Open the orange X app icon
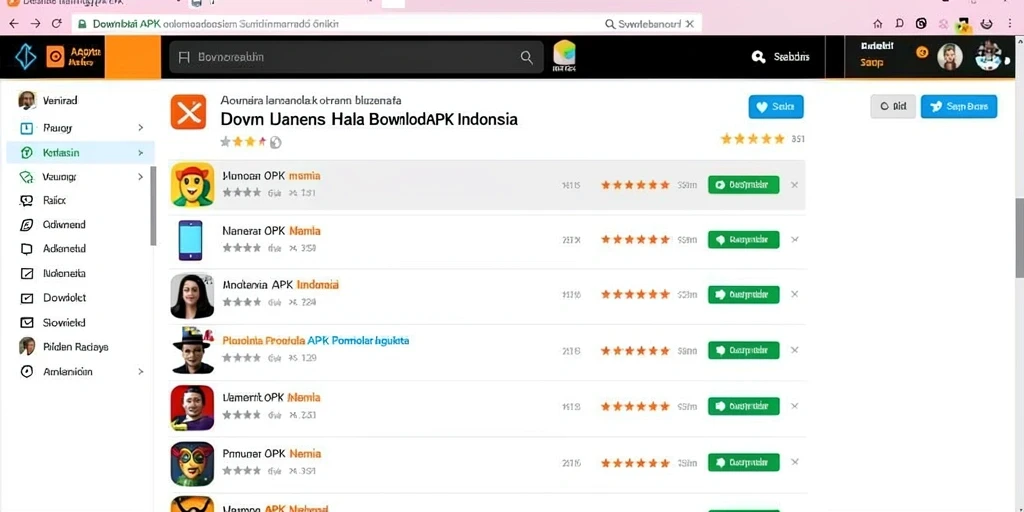The height and width of the screenshot is (512, 1024). pyautogui.click(x=188, y=112)
